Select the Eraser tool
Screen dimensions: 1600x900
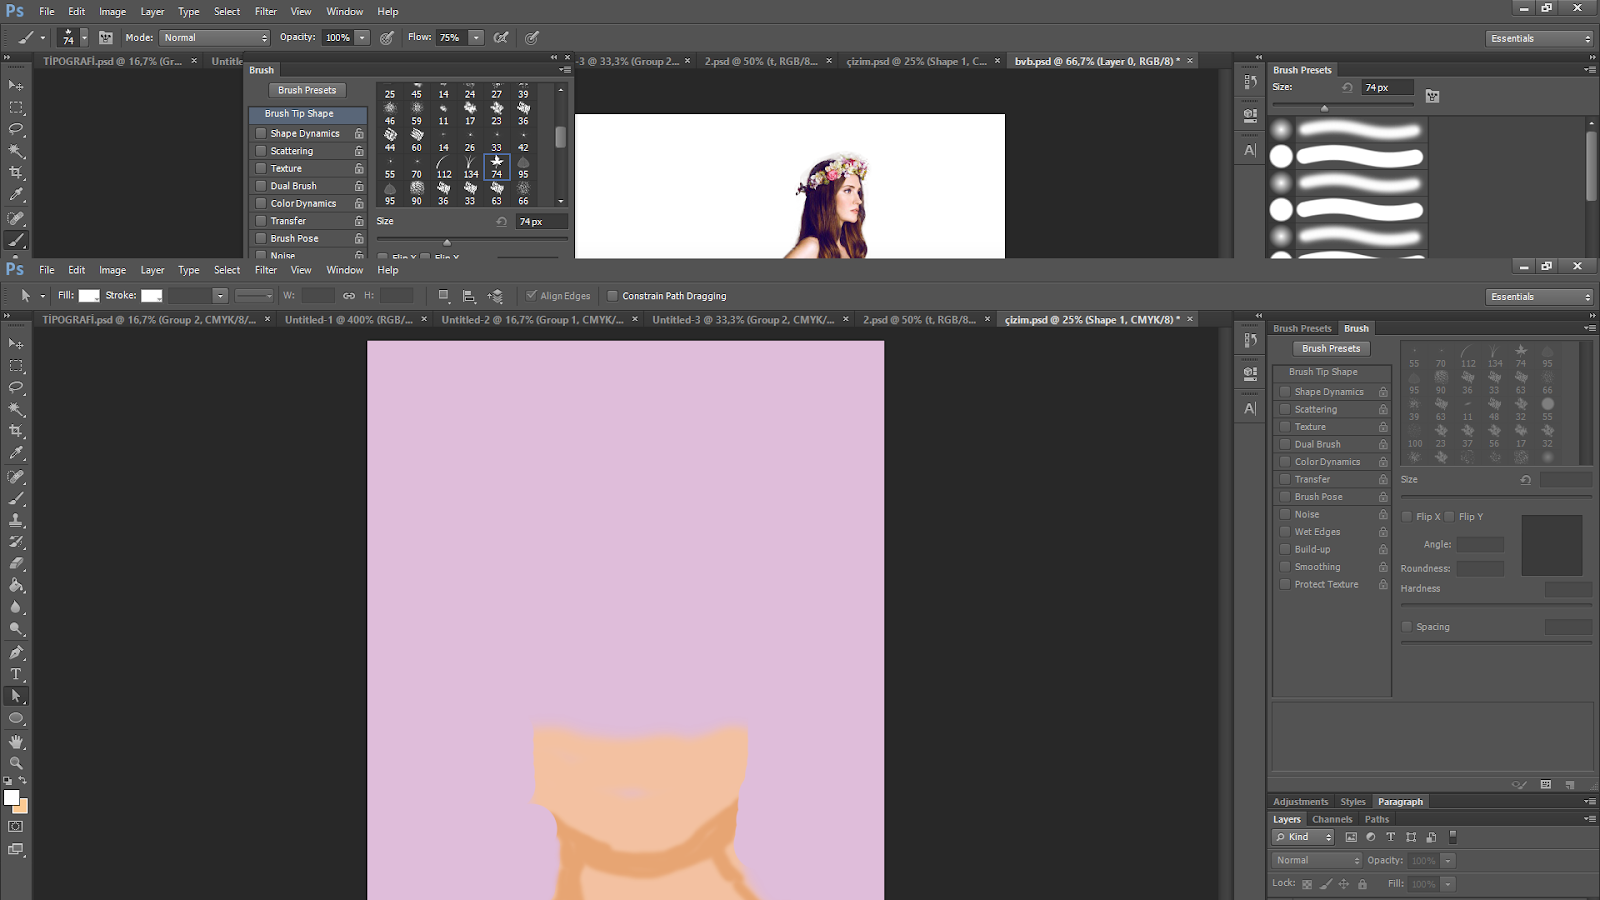pyautogui.click(x=16, y=564)
